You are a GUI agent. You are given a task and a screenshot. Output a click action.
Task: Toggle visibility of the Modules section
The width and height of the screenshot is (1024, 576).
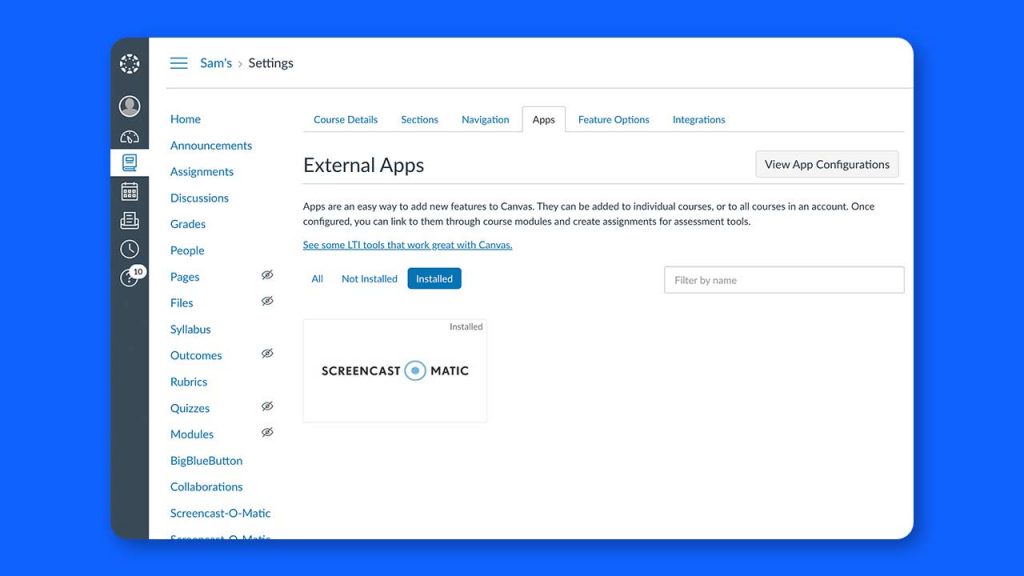268,431
